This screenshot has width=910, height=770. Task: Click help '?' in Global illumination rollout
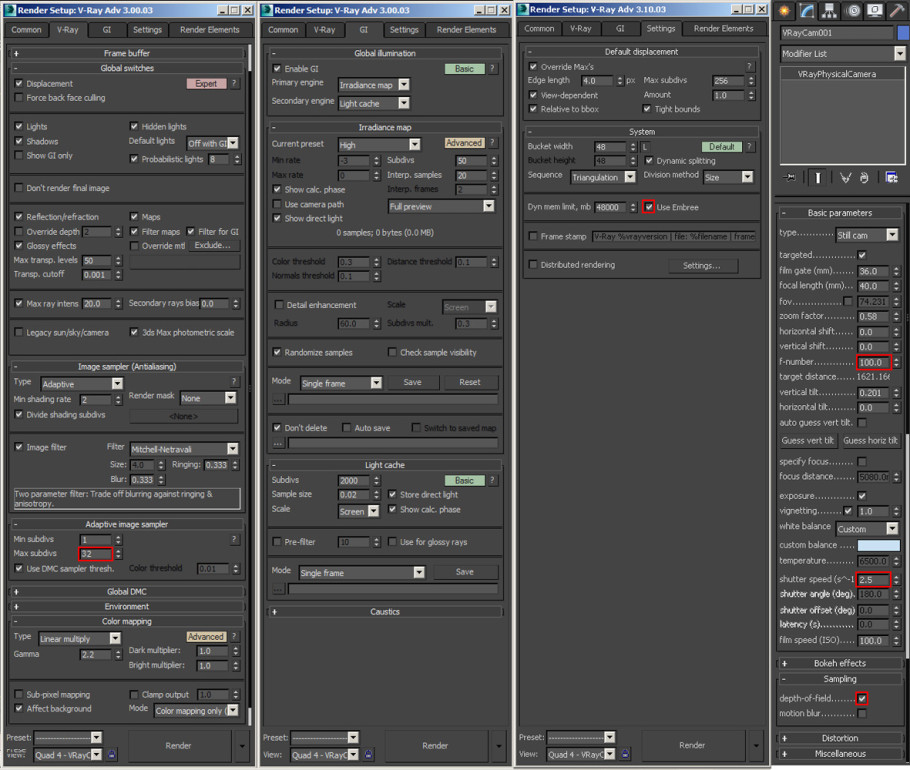pyautogui.click(x=492, y=68)
